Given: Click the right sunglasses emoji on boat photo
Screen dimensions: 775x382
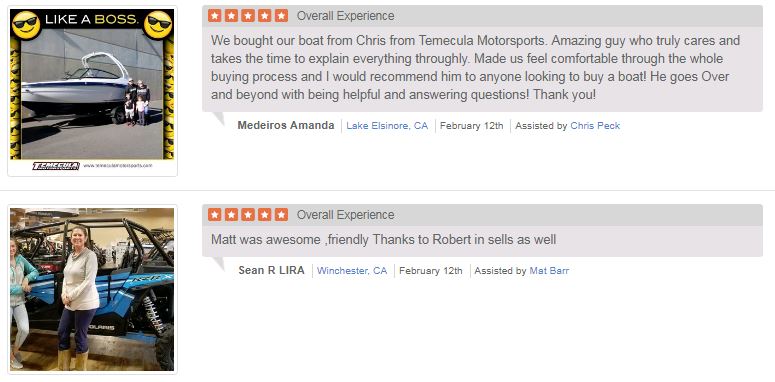Looking at the screenshot, I should pos(158,25).
